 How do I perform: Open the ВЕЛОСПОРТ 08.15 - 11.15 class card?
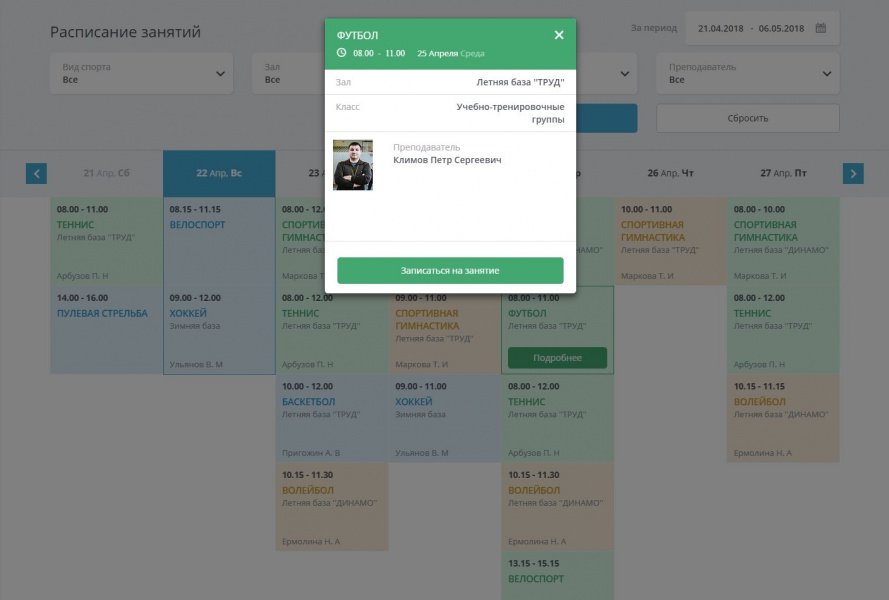[219, 240]
